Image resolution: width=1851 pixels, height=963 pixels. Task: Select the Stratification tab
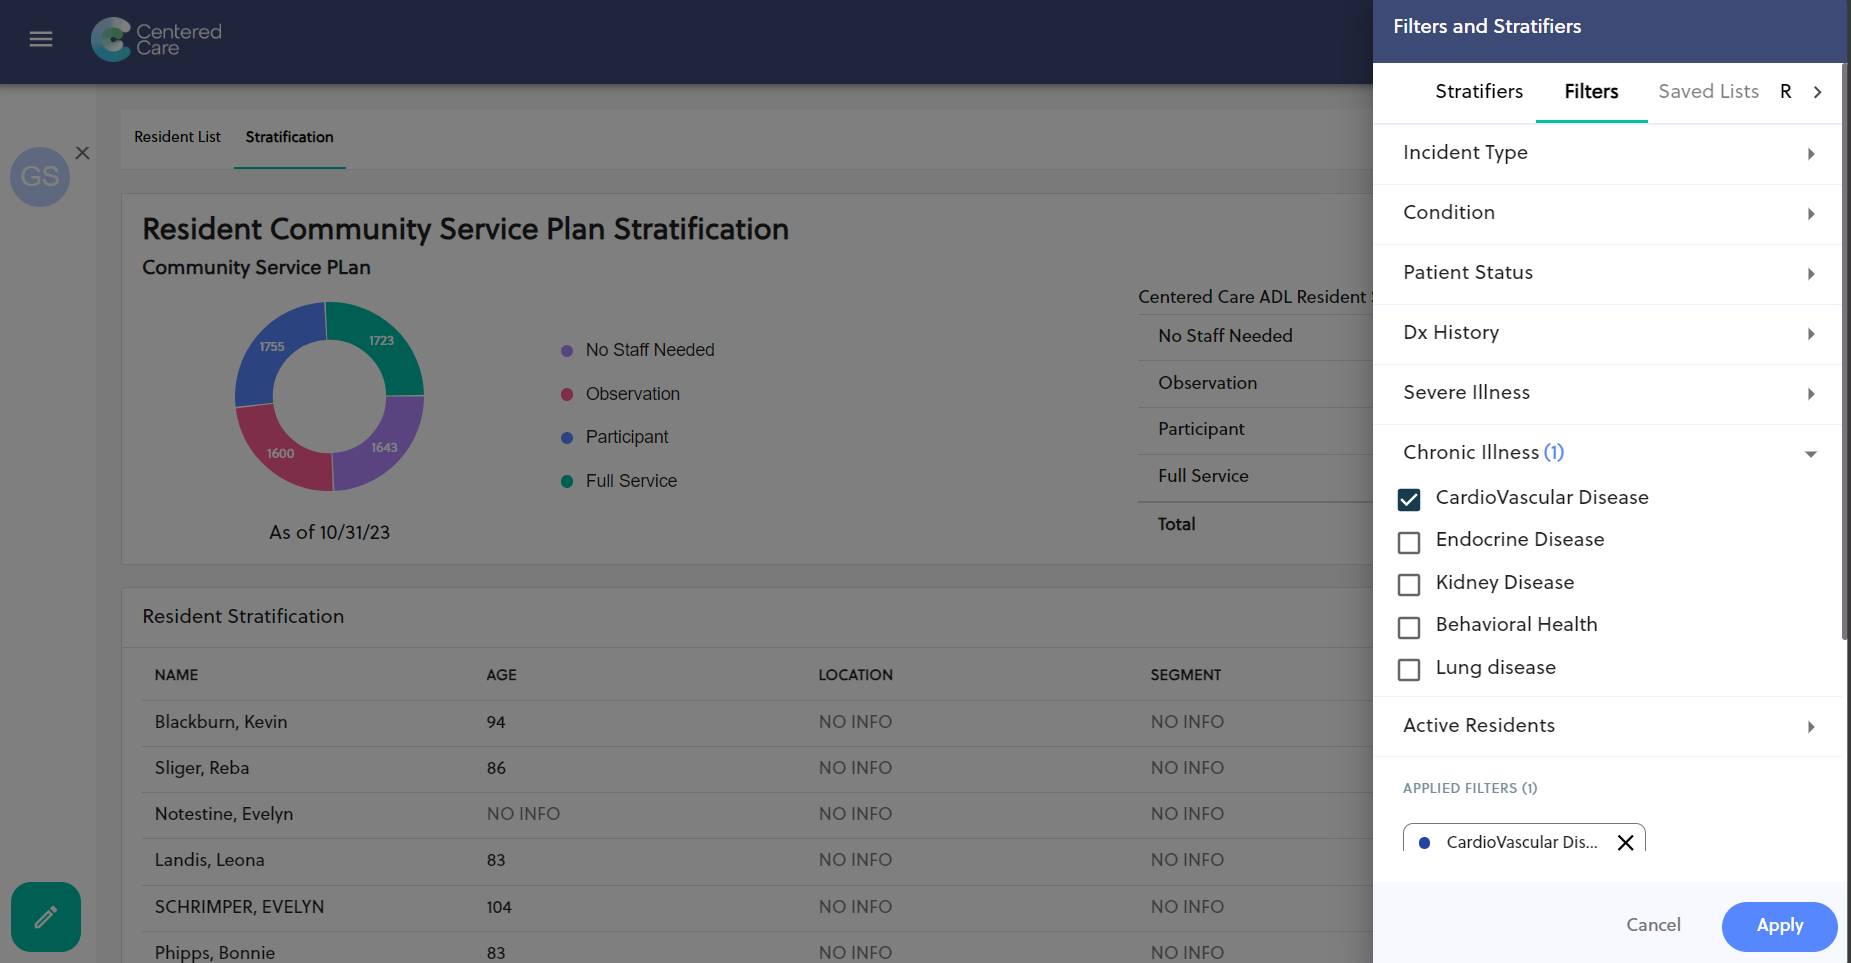pyautogui.click(x=289, y=137)
